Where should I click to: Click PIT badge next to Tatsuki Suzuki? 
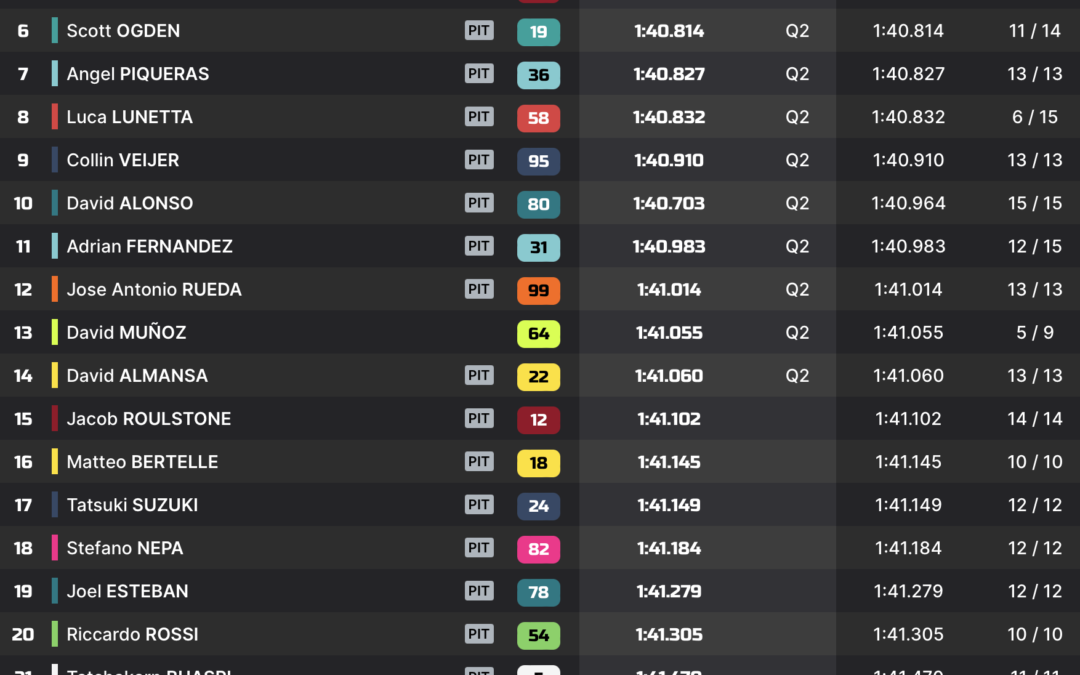[x=479, y=505]
